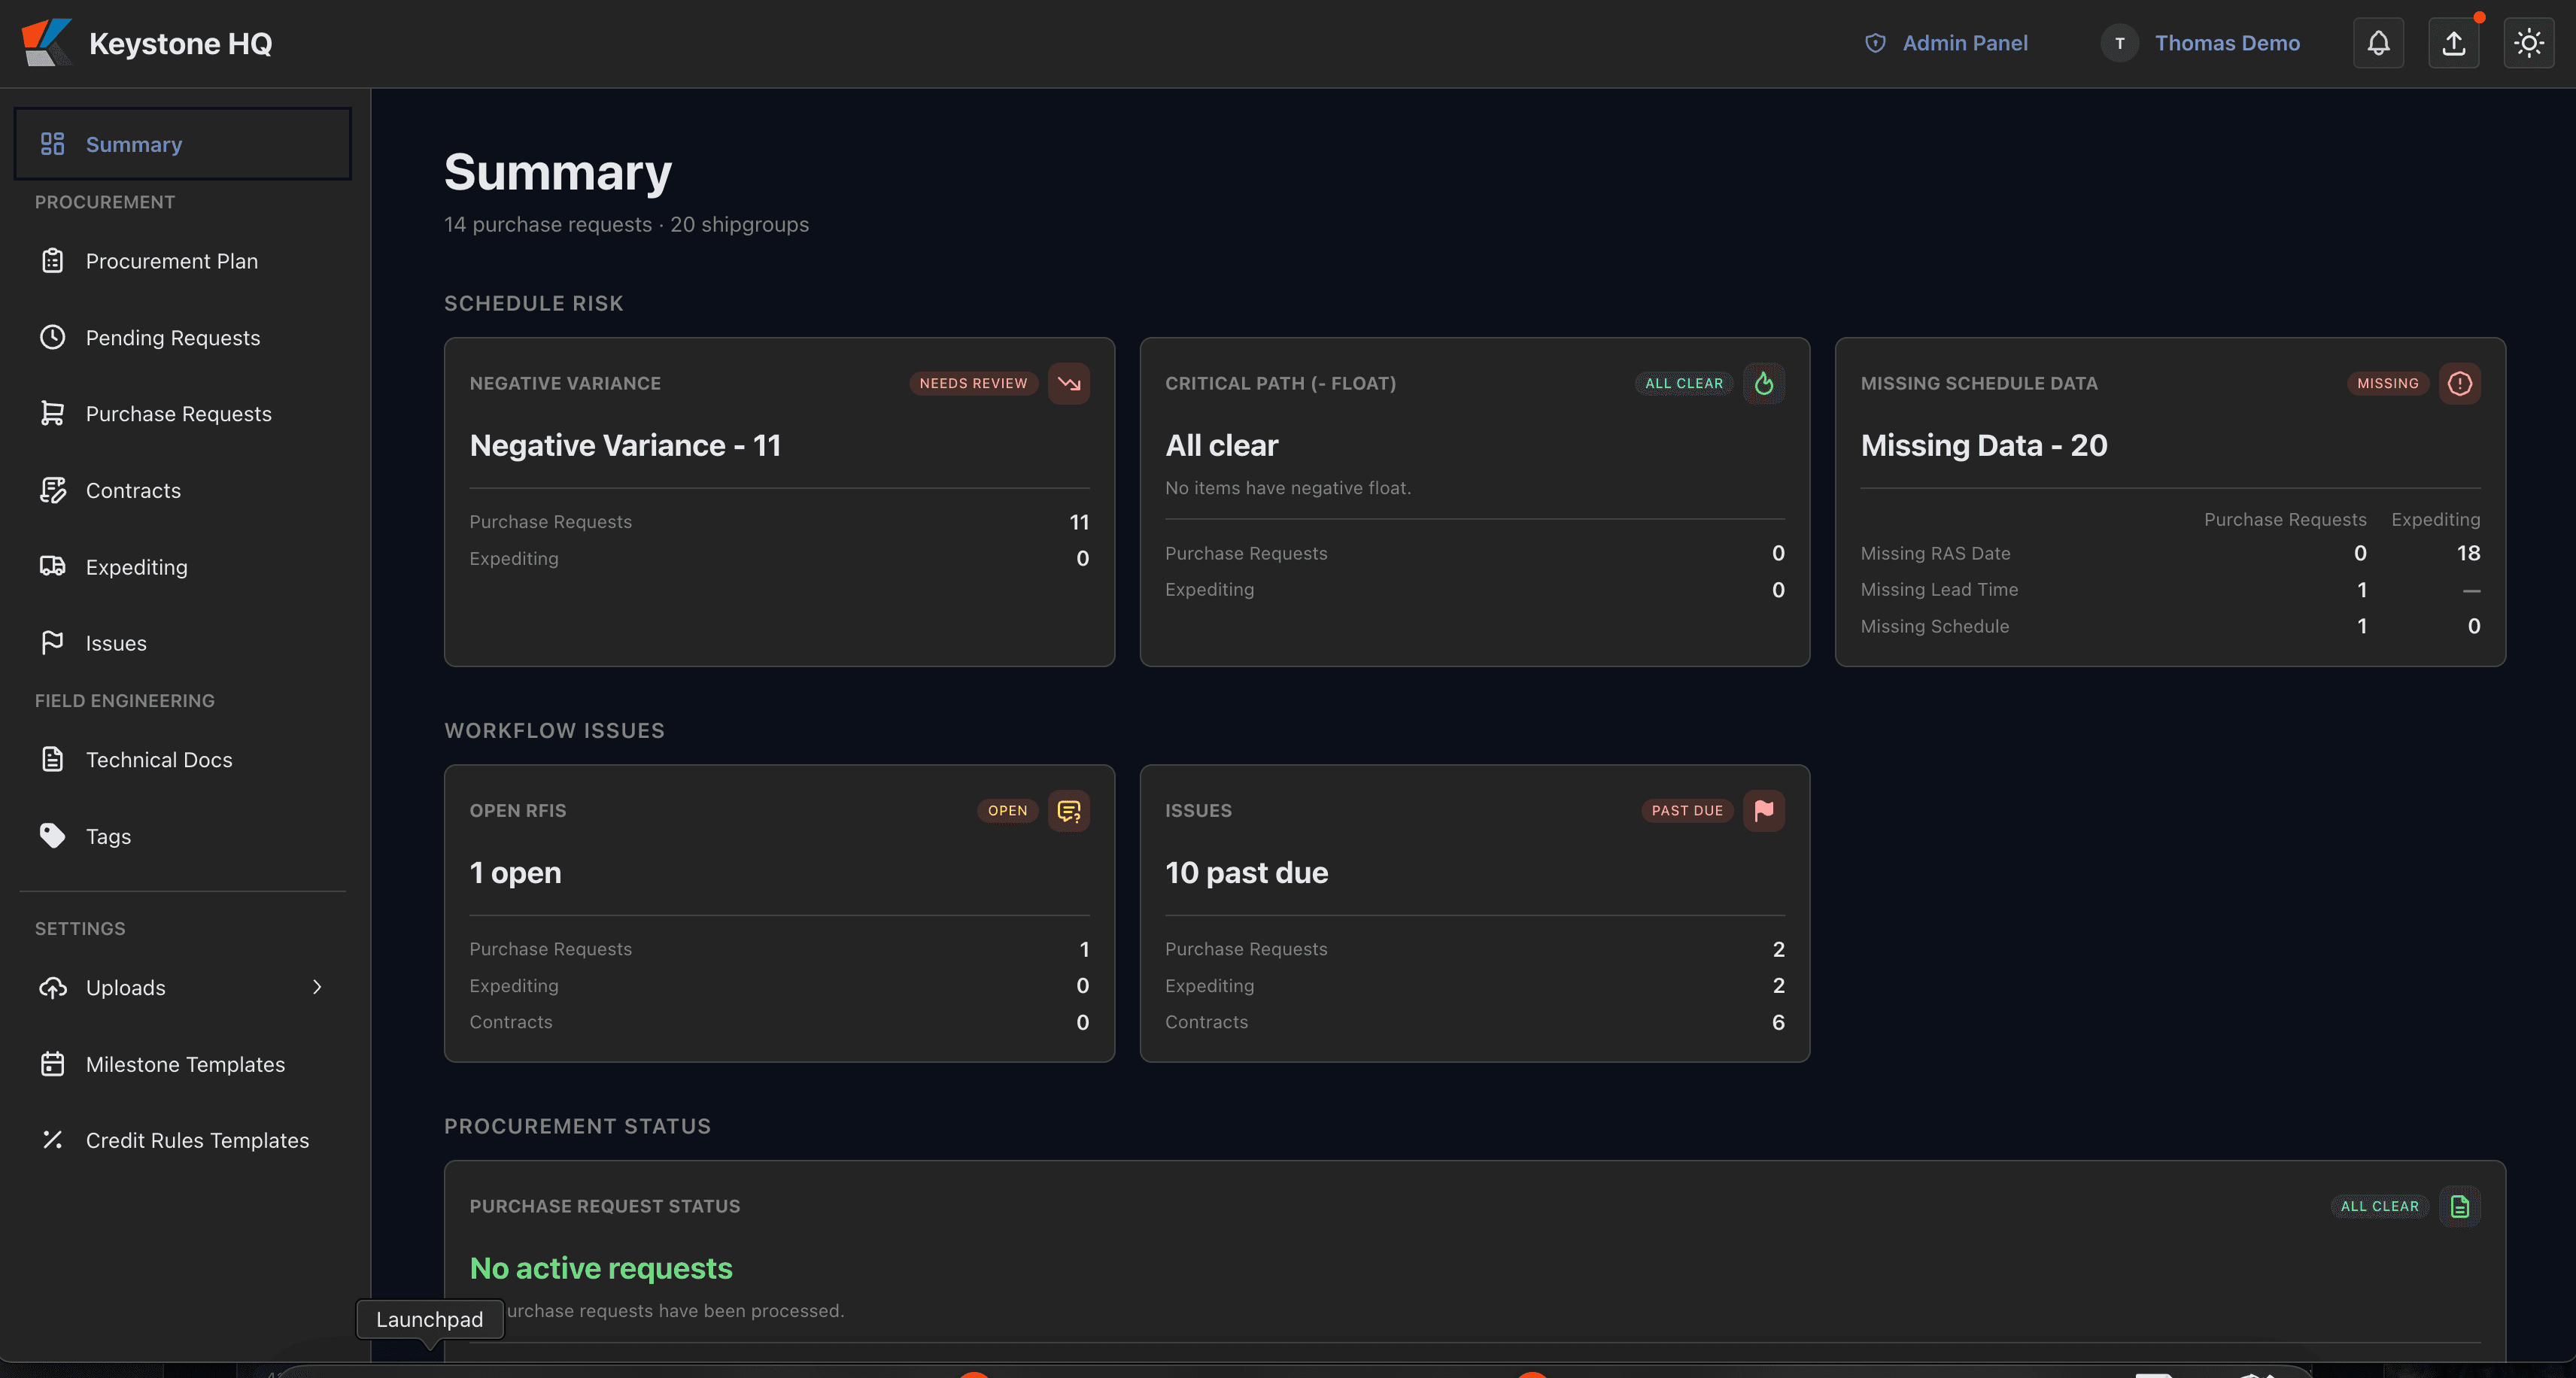The height and width of the screenshot is (1378, 2576).
Task: Click the OPEN badge on RFIs card
Action: point(1007,811)
